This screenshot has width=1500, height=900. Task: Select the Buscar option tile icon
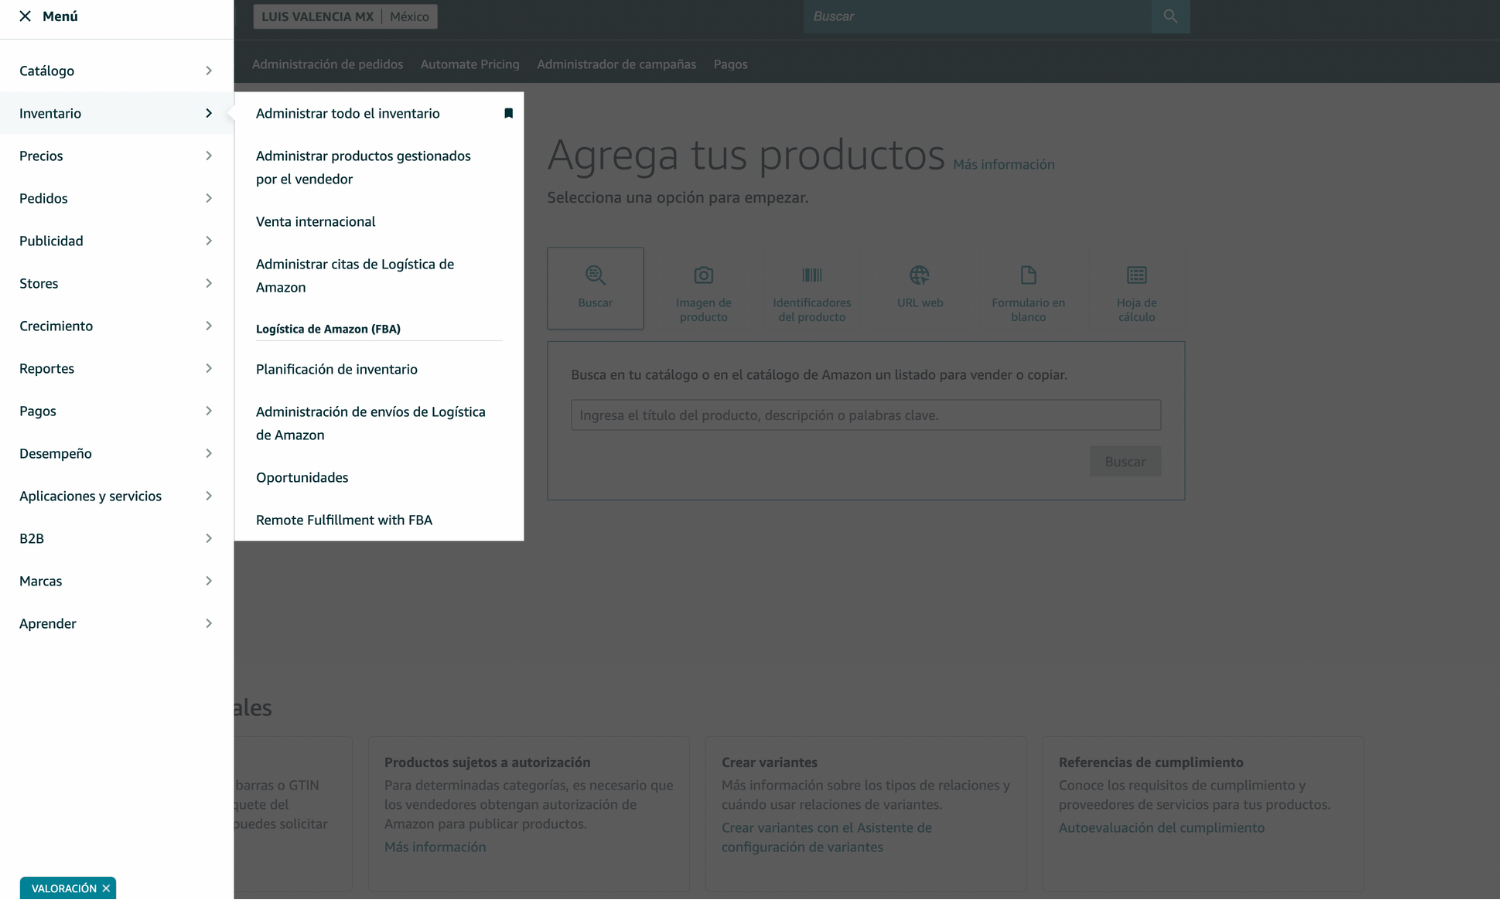pos(595,275)
